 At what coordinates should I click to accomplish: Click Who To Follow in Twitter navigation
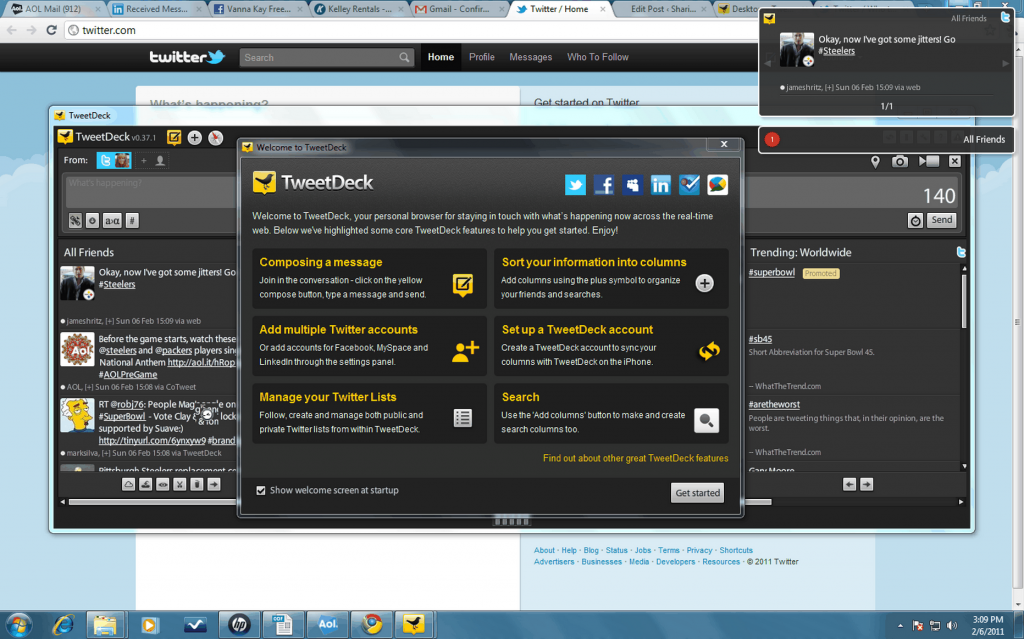click(598, 57)
